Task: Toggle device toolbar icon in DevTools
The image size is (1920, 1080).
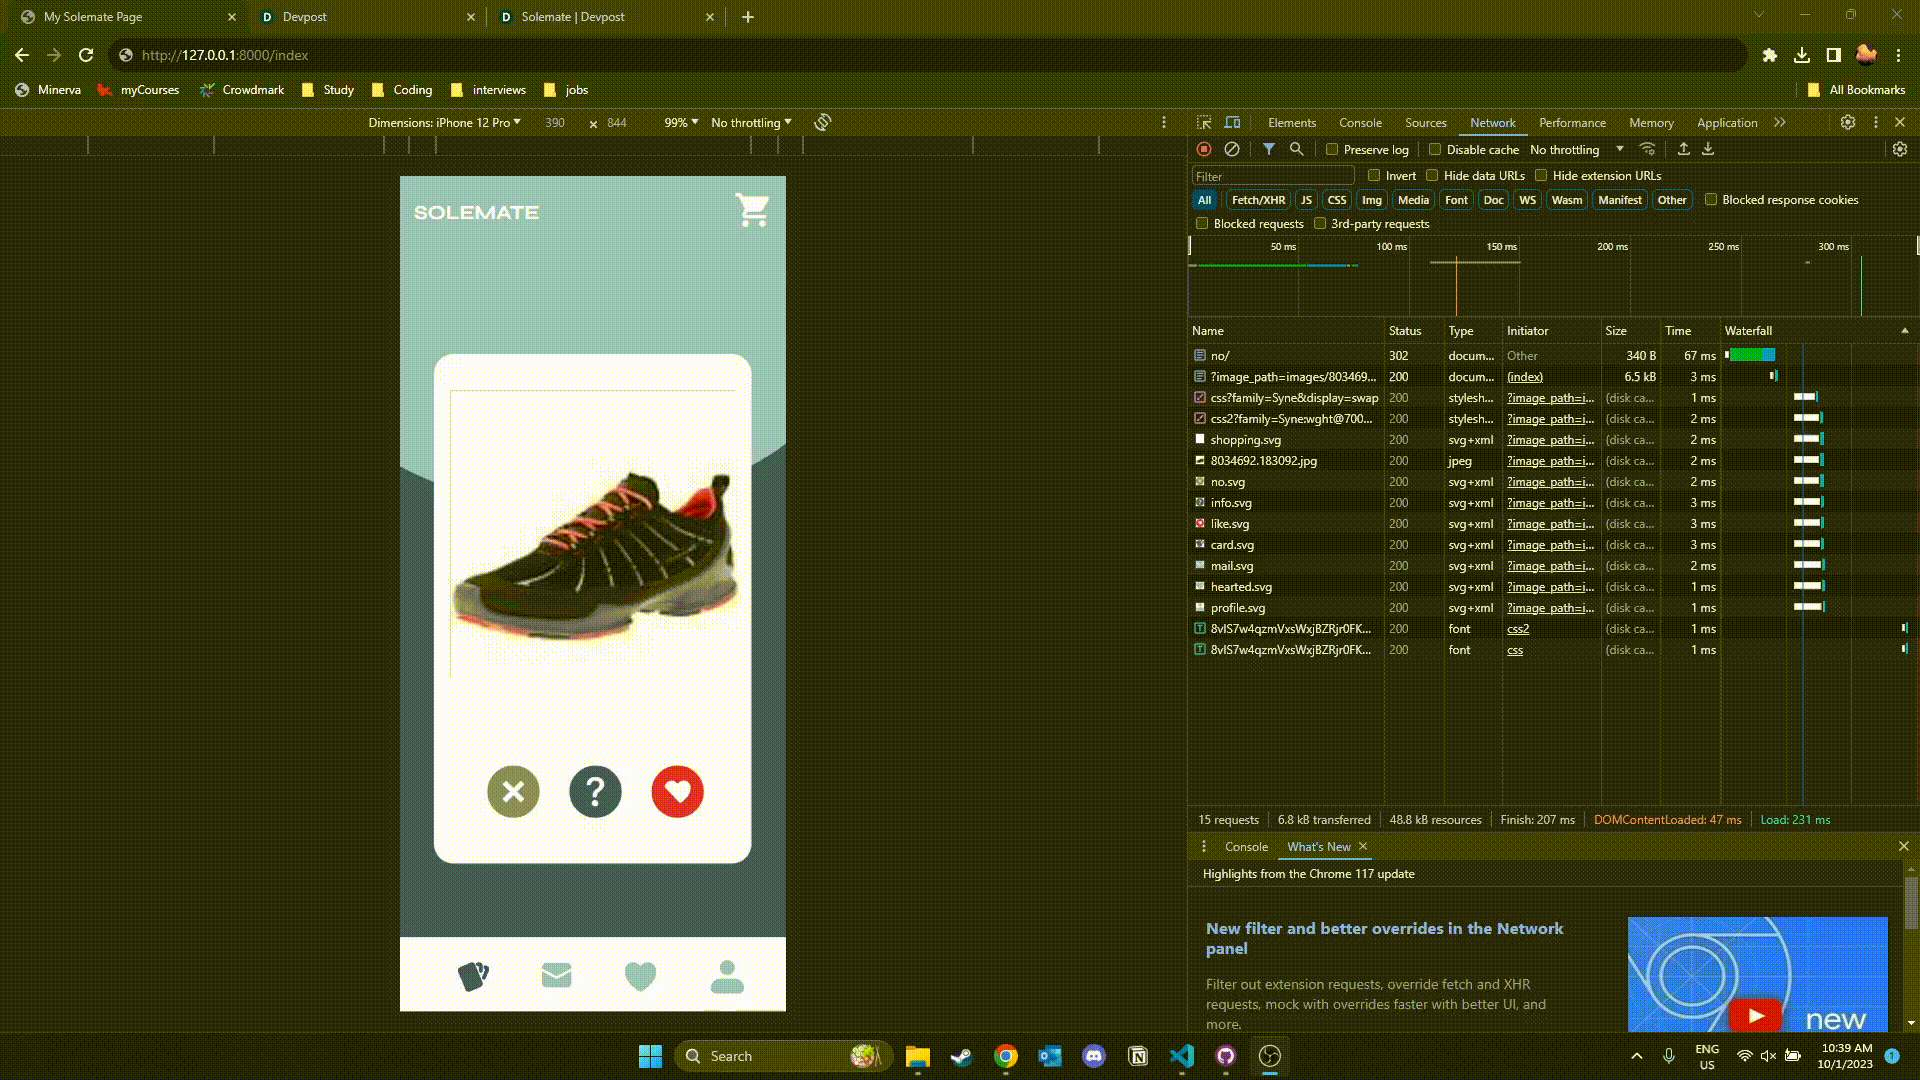Action: pyautogui.click(x=1232, y=122)
